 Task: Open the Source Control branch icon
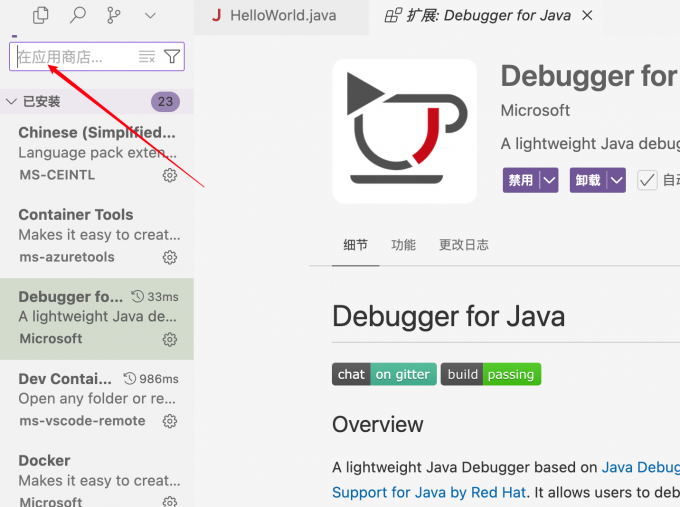(x=112, y=15)
